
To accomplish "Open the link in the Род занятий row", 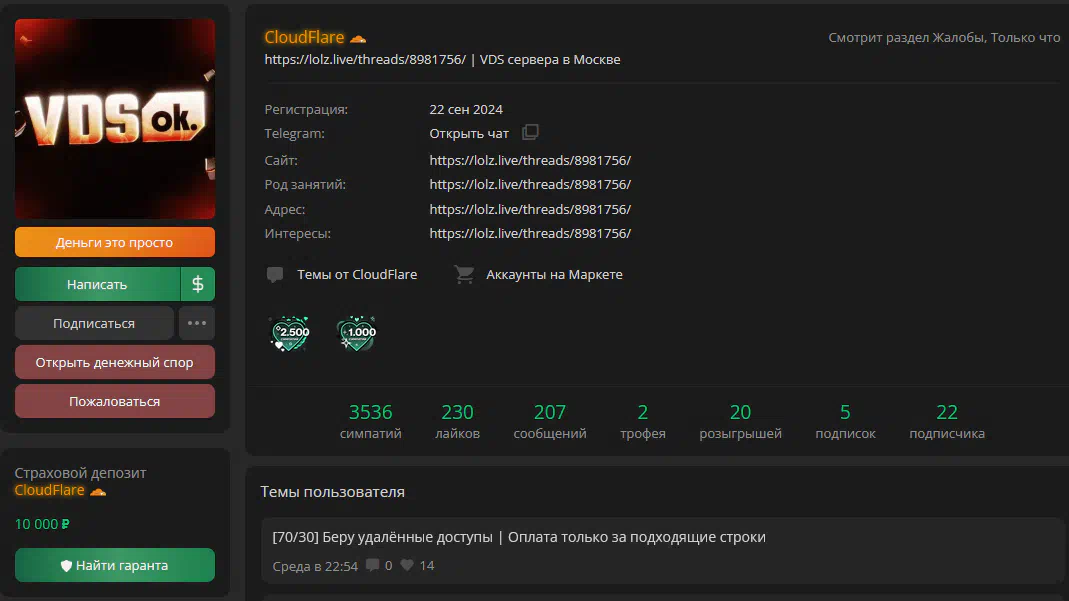I will 530,184.
